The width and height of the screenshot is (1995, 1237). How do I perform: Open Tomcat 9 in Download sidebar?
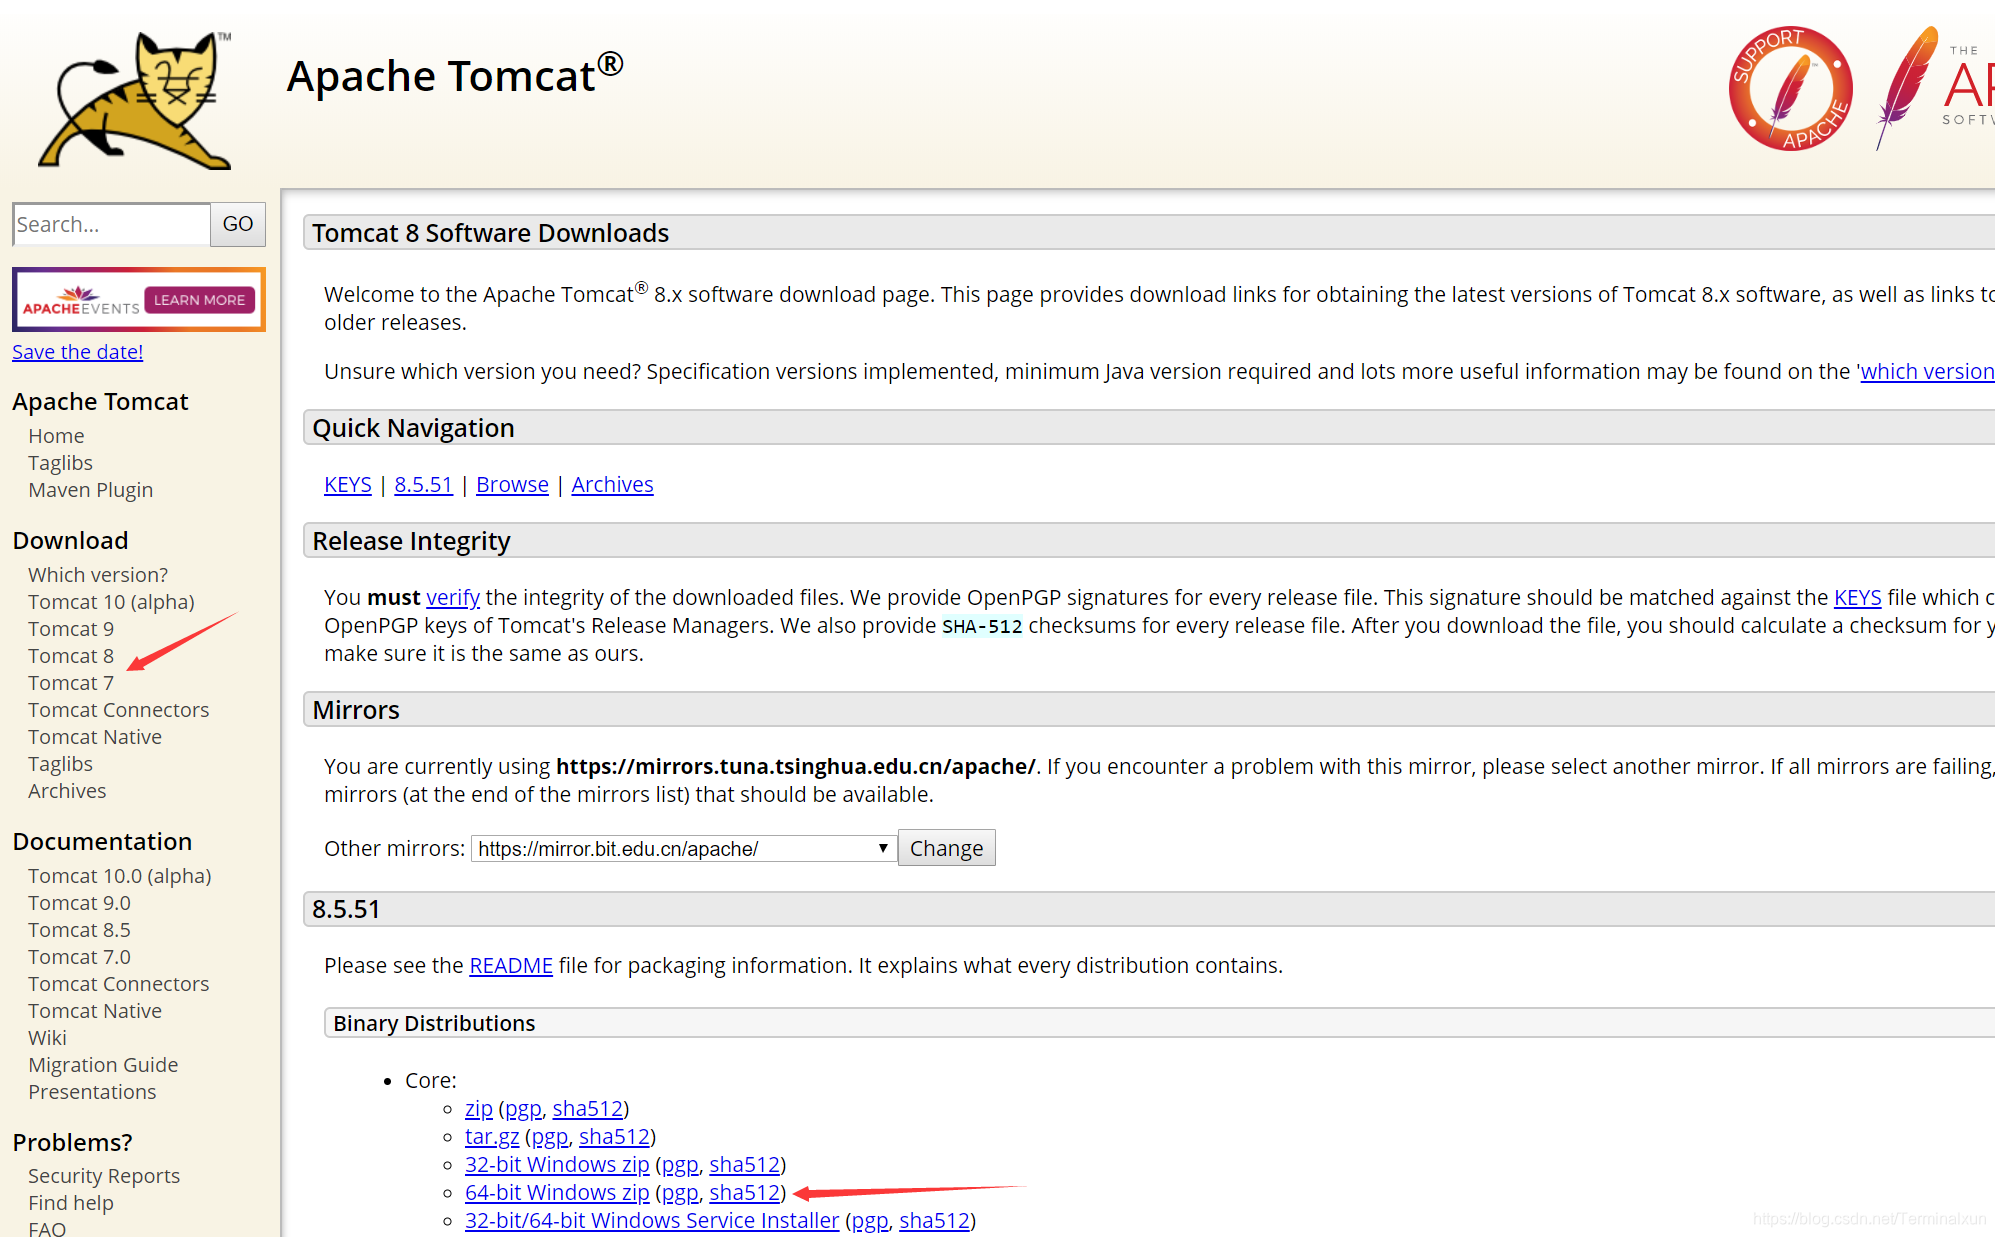point(70,629)
